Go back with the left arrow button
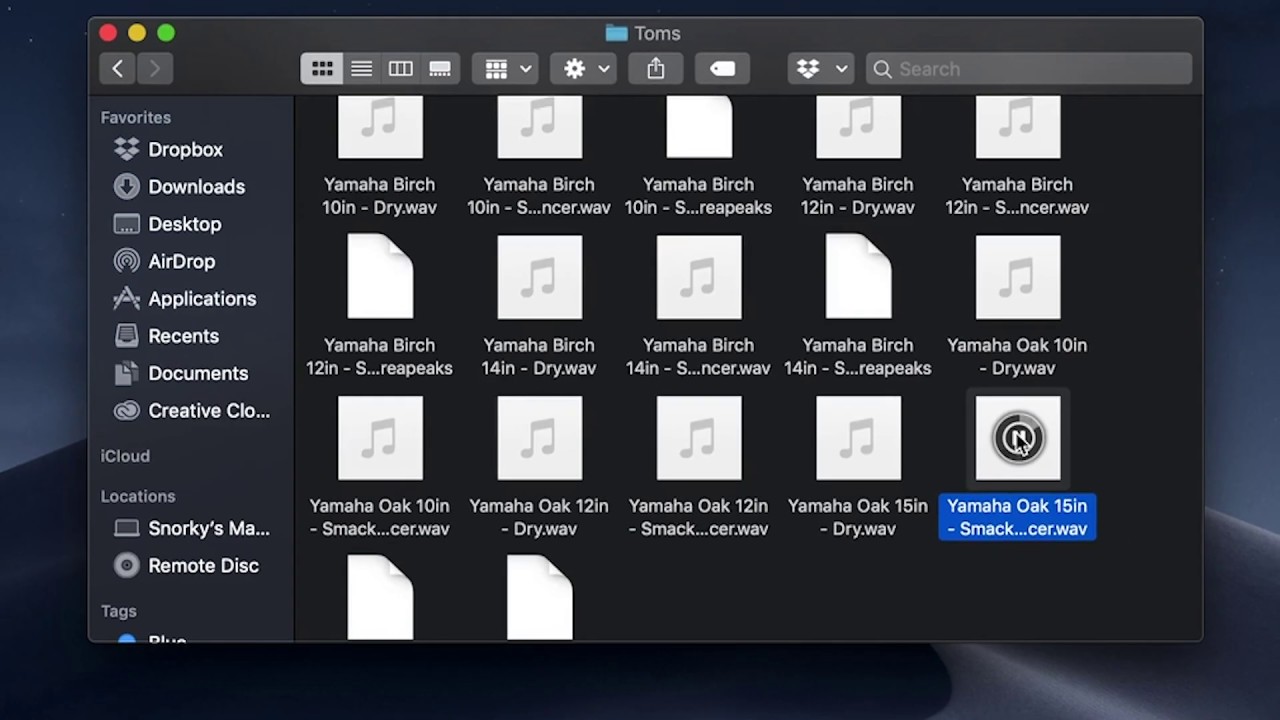 coord(117,68)
